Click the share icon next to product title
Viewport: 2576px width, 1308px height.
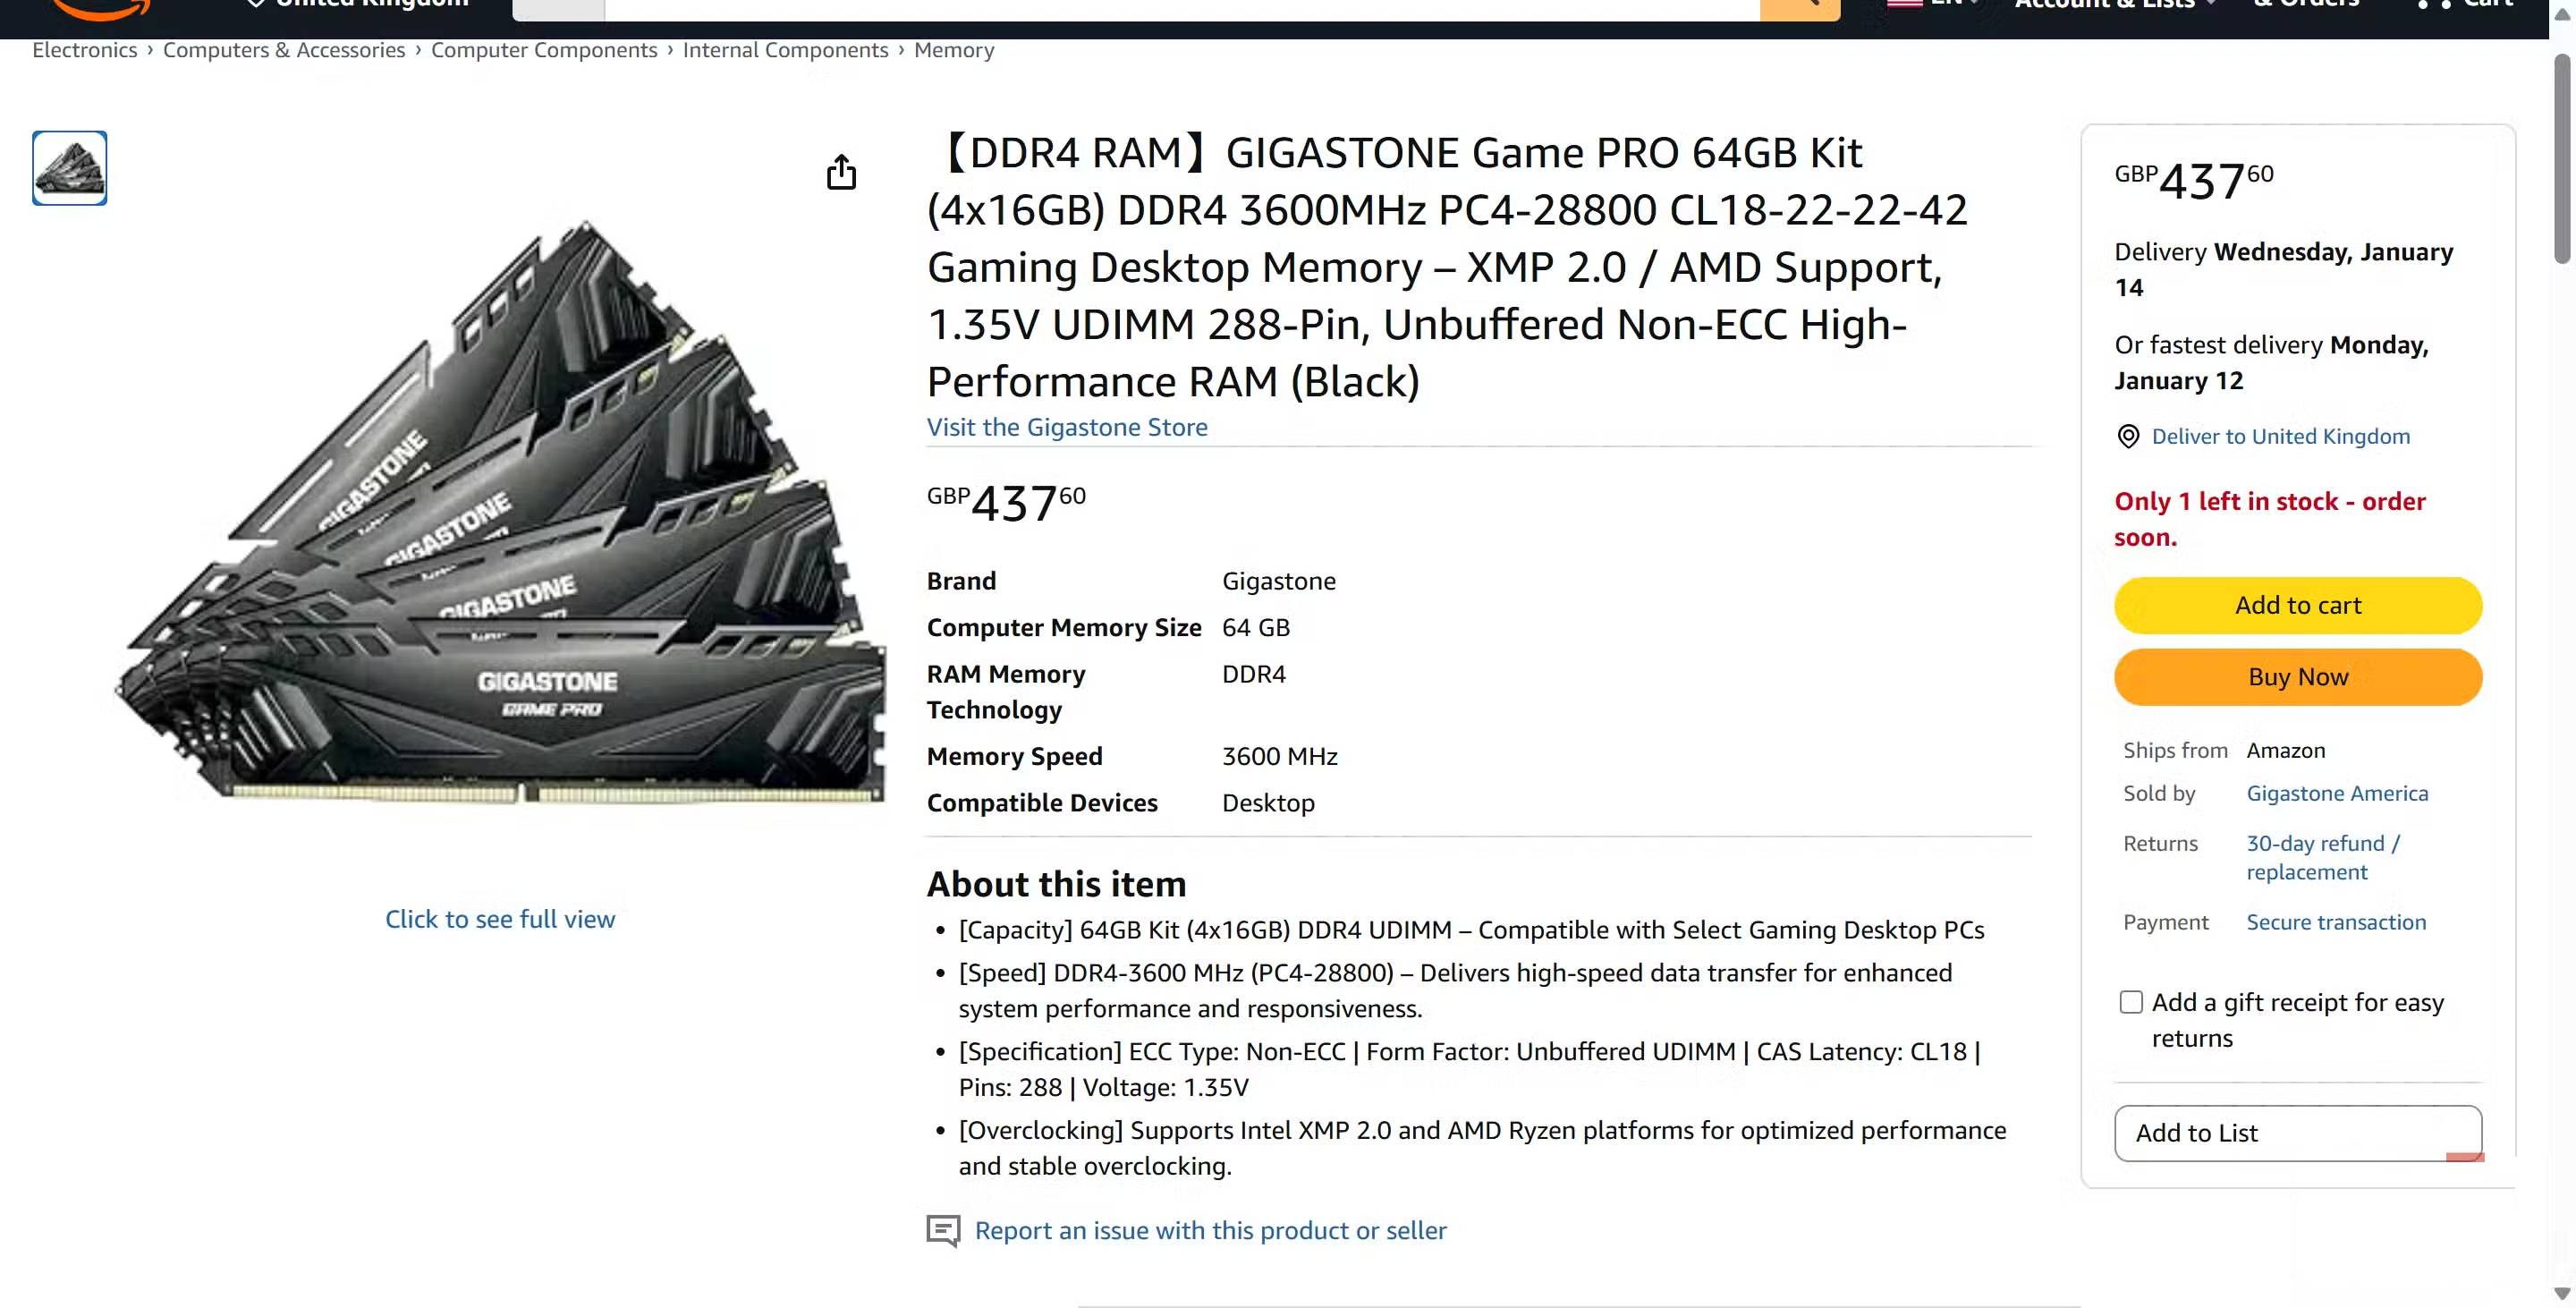(x=843, y=172)
